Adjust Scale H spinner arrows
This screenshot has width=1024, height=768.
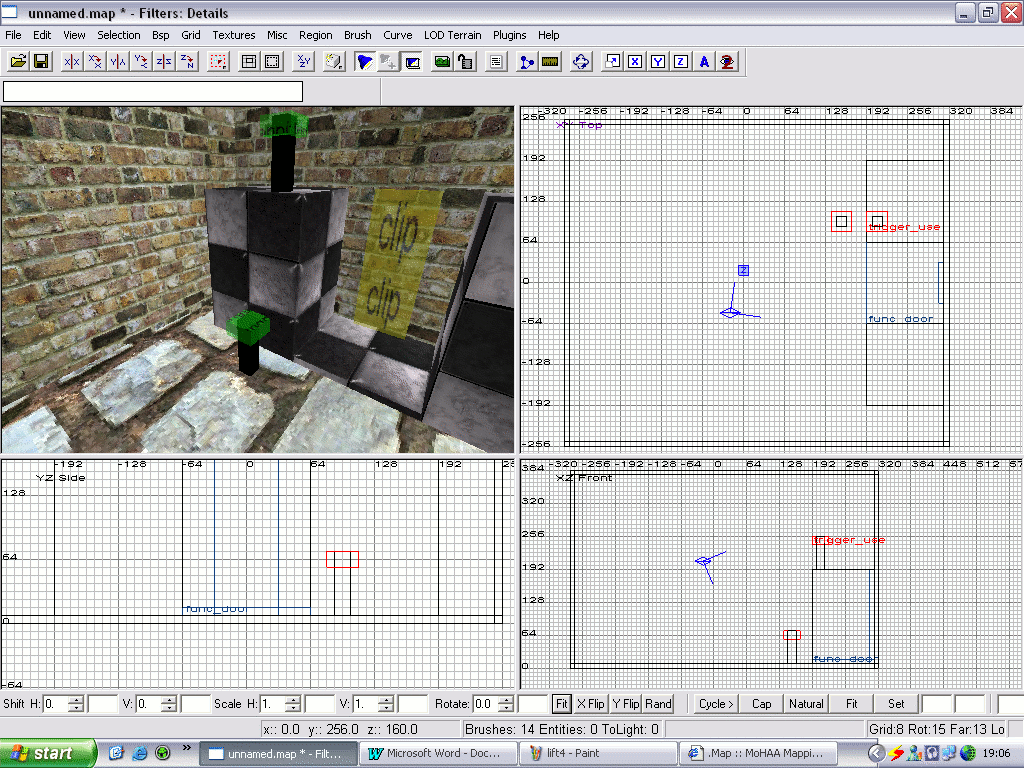pyautogui.click(x=293, y=704)
